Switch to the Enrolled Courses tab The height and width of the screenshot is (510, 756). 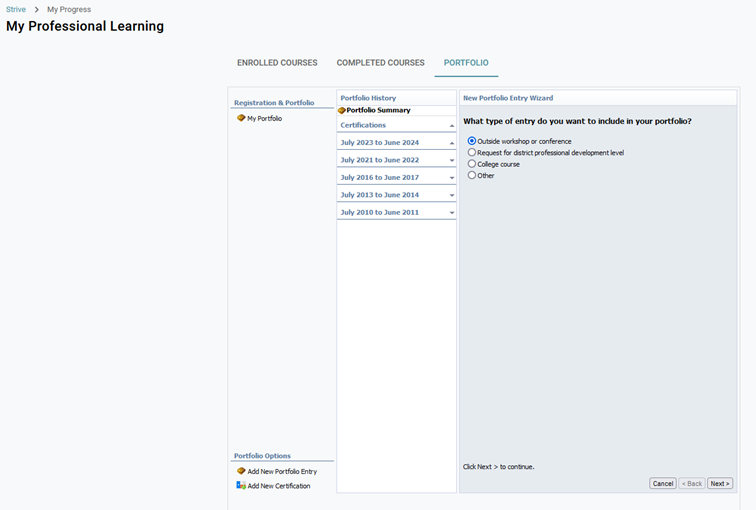(277, 63)
